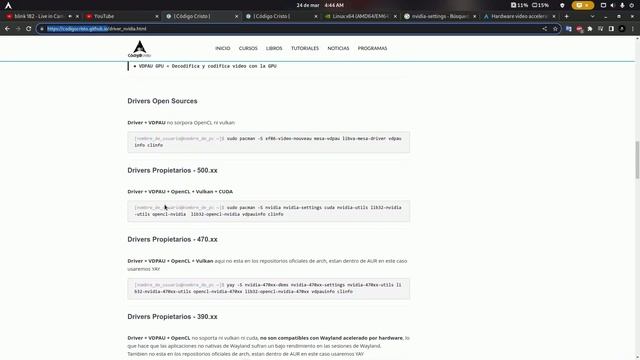The image size is (640, 360).
Task: Go back to the previous page
Action: tap(7, 29)
